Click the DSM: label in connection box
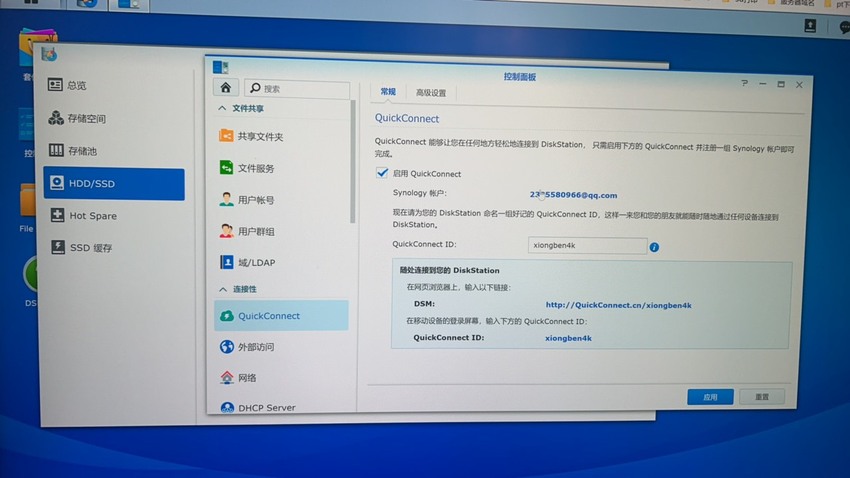 pyautogui.click(x=424, y=304)
